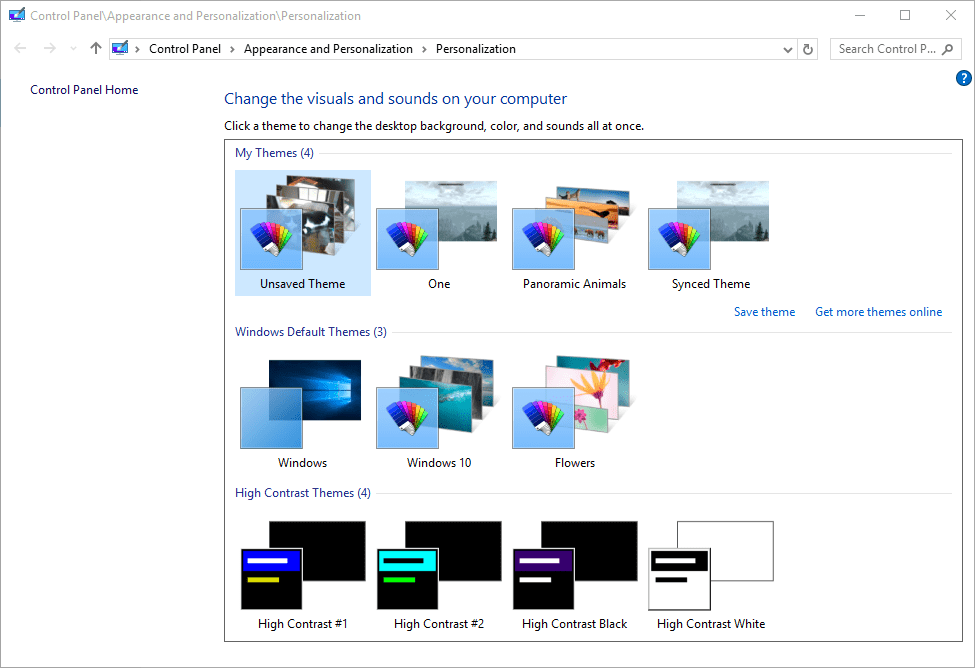Click the Save theme link
The width and height of the screenshot is (975, 668).
tap(764, 312)
